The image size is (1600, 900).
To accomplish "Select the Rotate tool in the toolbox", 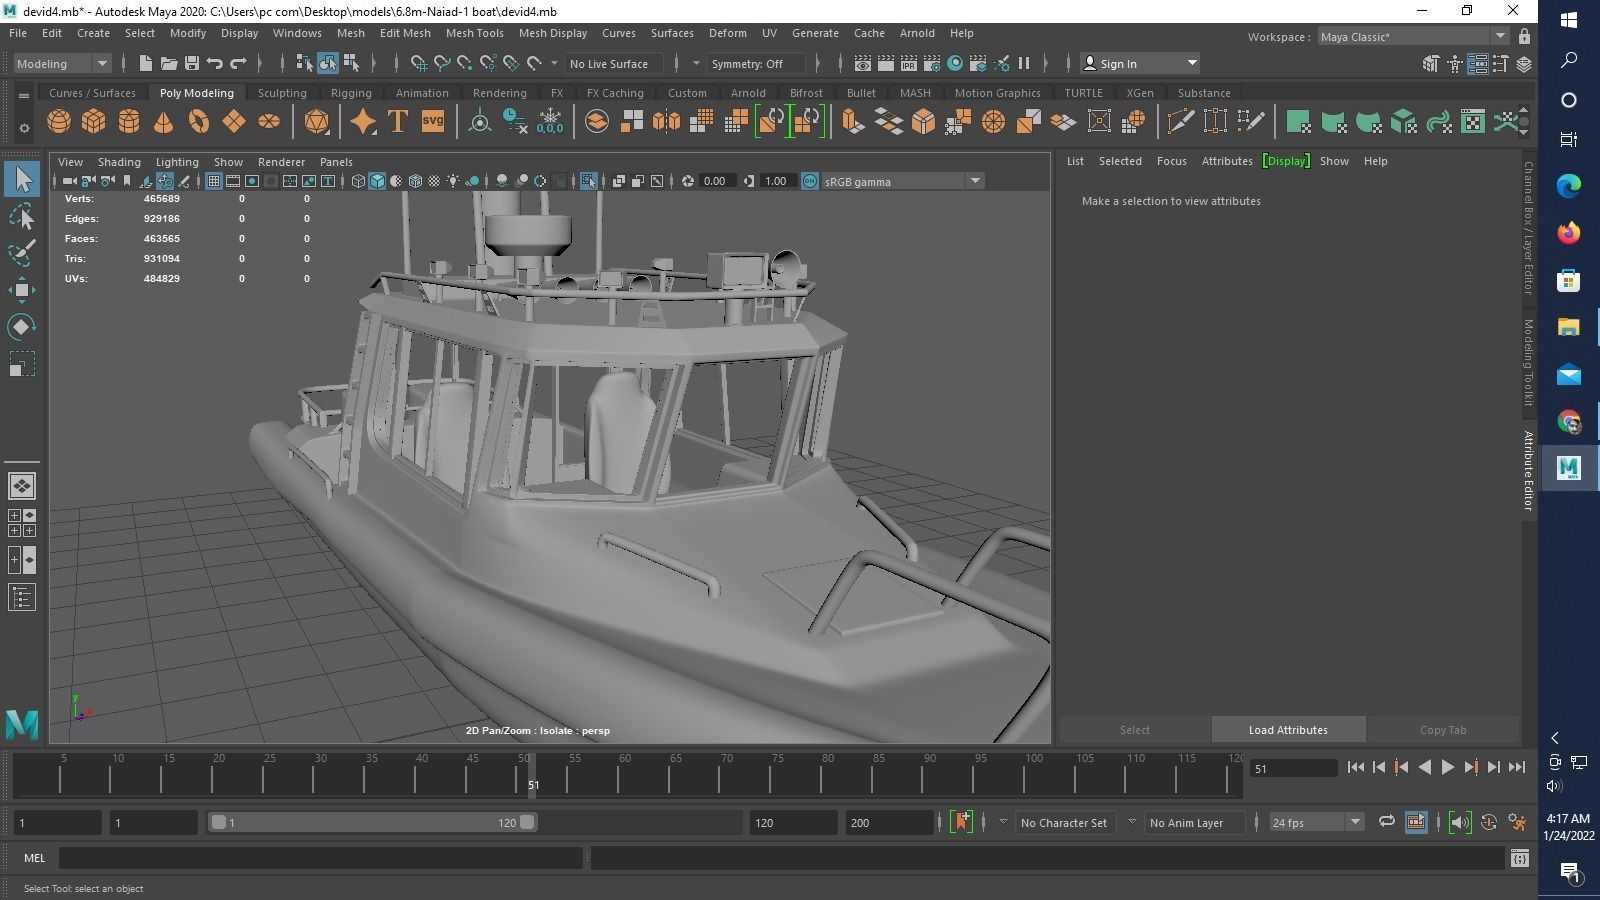I will 22,327.
